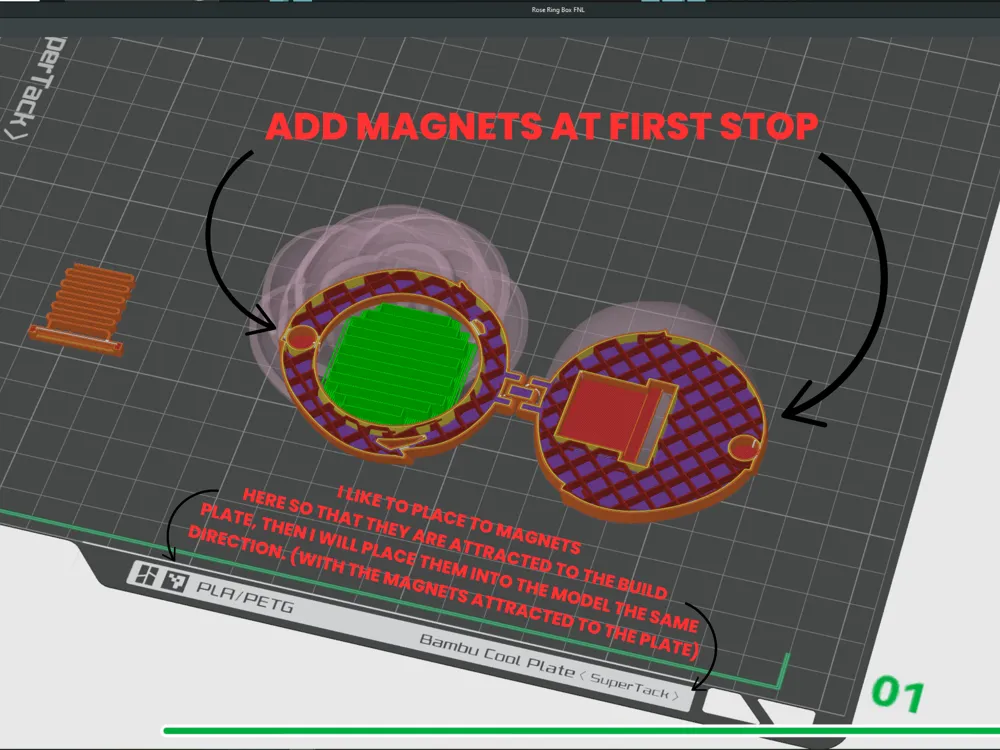Click the QR-style plate identifier icon
Screen dimensions: 1000x750
(x=174, y=580)
